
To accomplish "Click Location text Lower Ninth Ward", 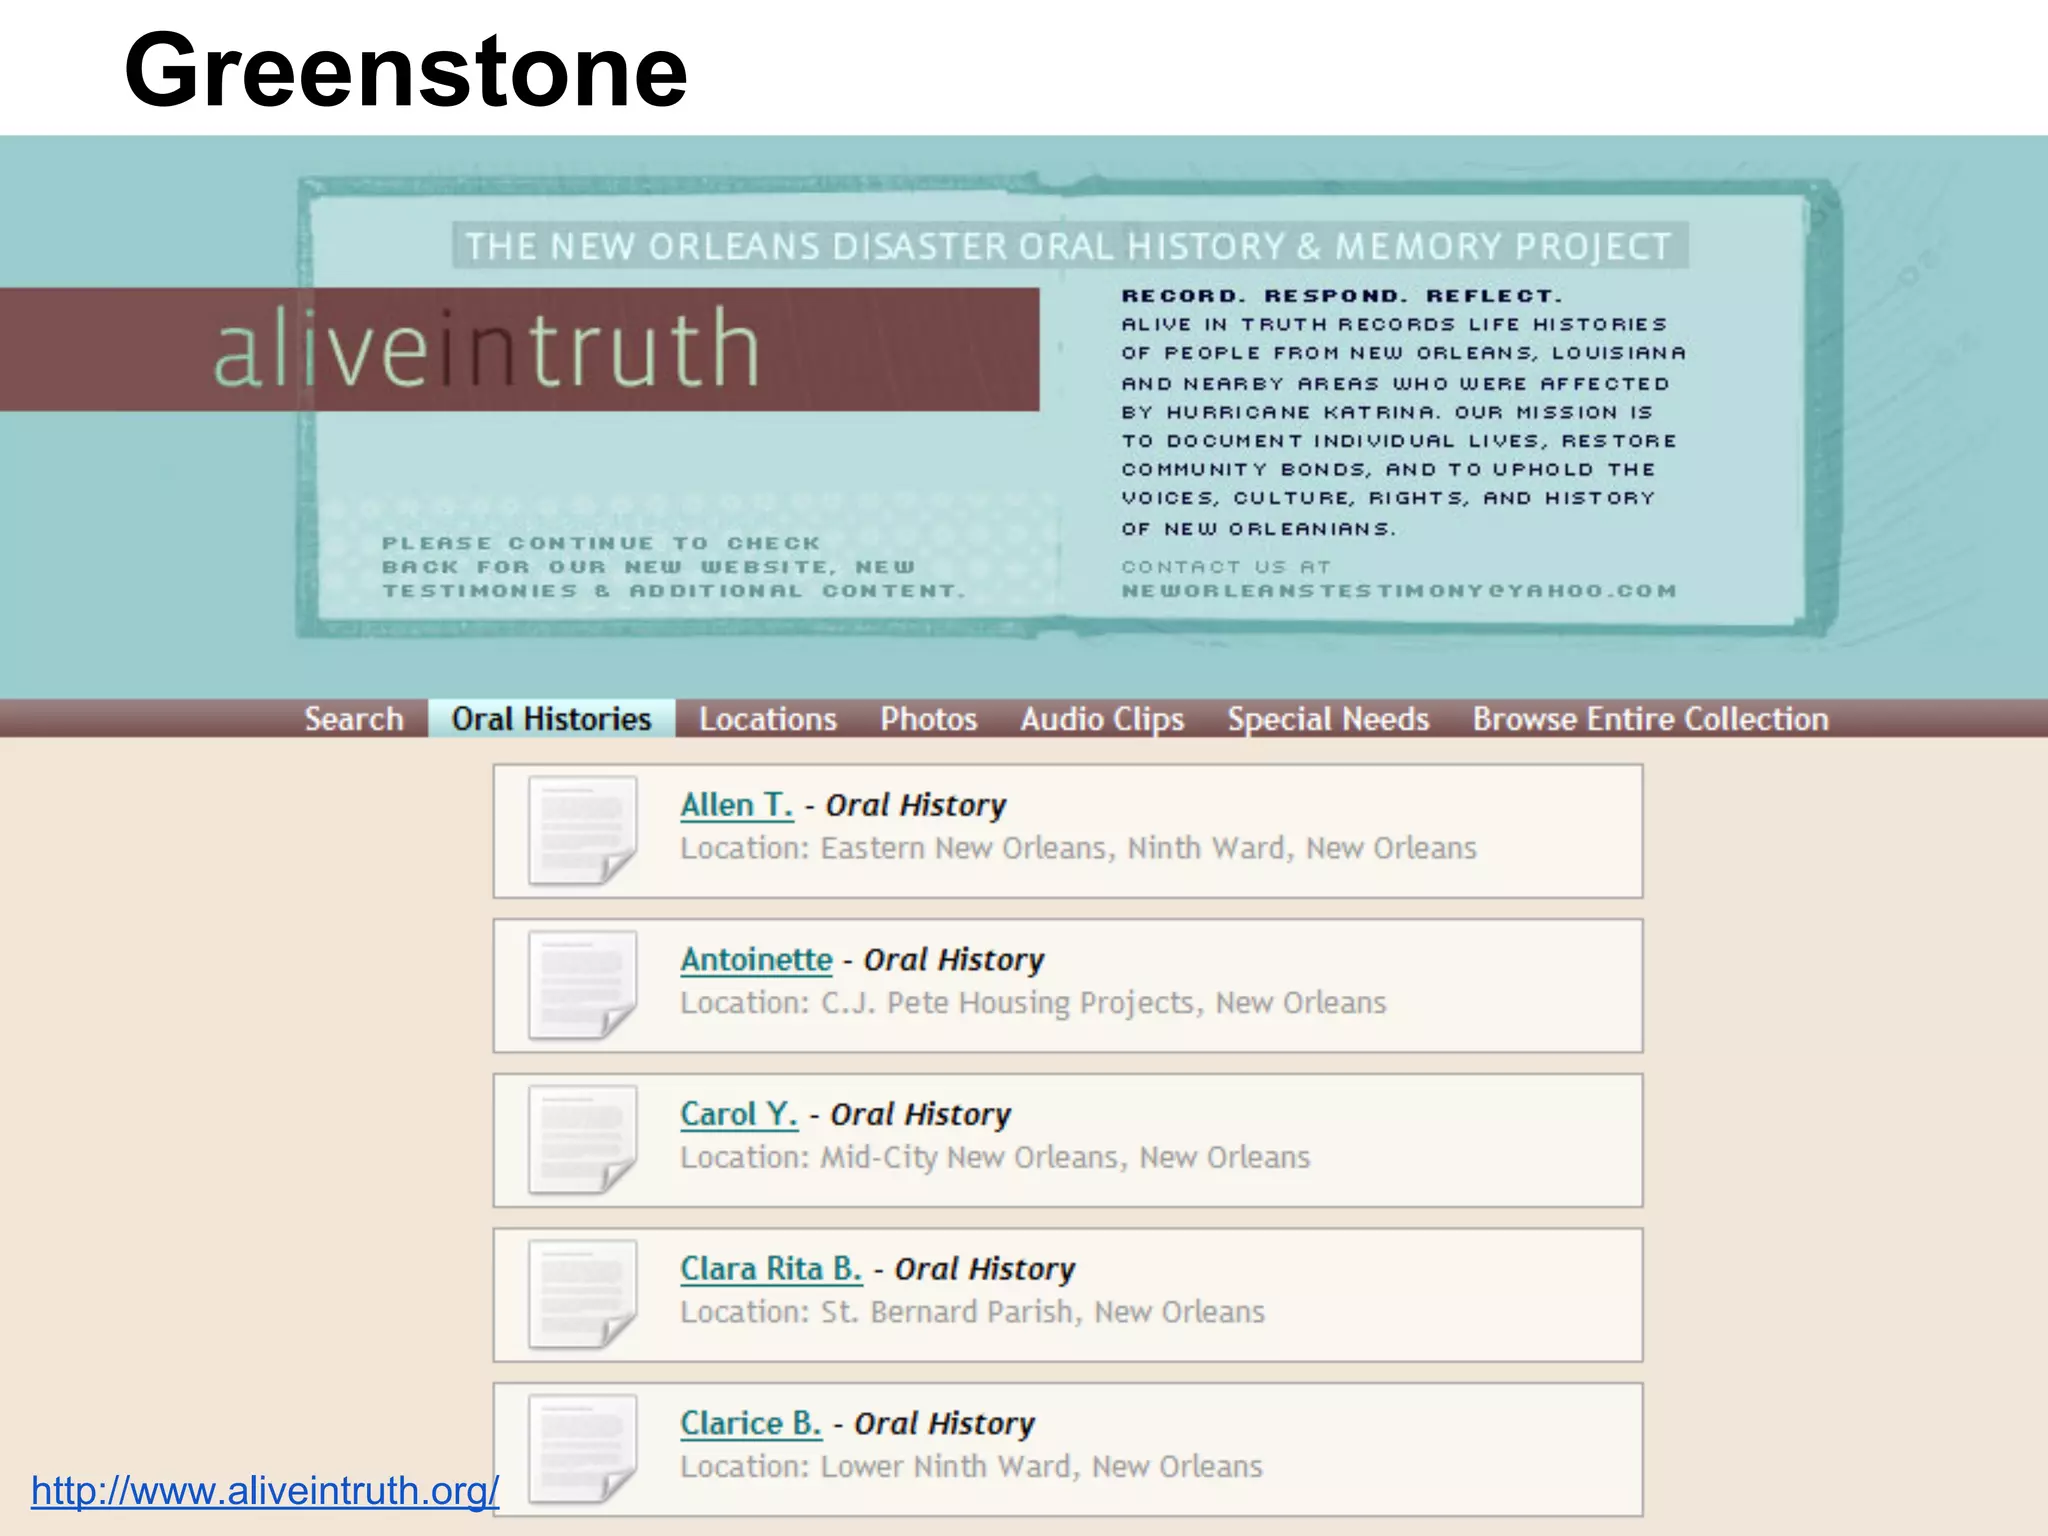I will click(971, 1467).
